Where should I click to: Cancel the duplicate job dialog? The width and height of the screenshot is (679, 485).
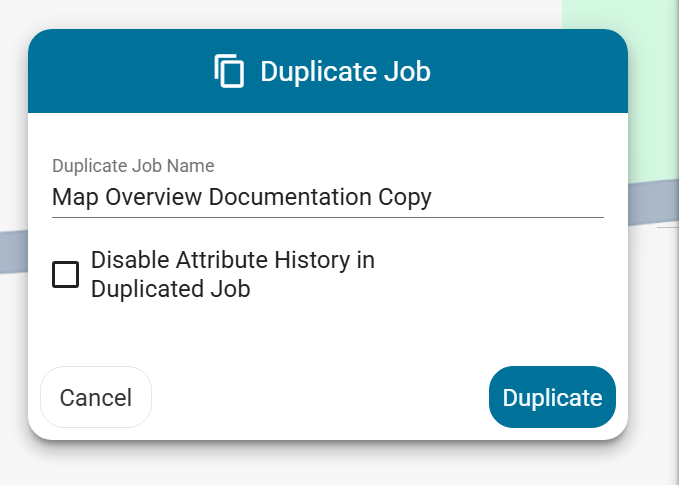pyautogui.click(x=96, y=397)
